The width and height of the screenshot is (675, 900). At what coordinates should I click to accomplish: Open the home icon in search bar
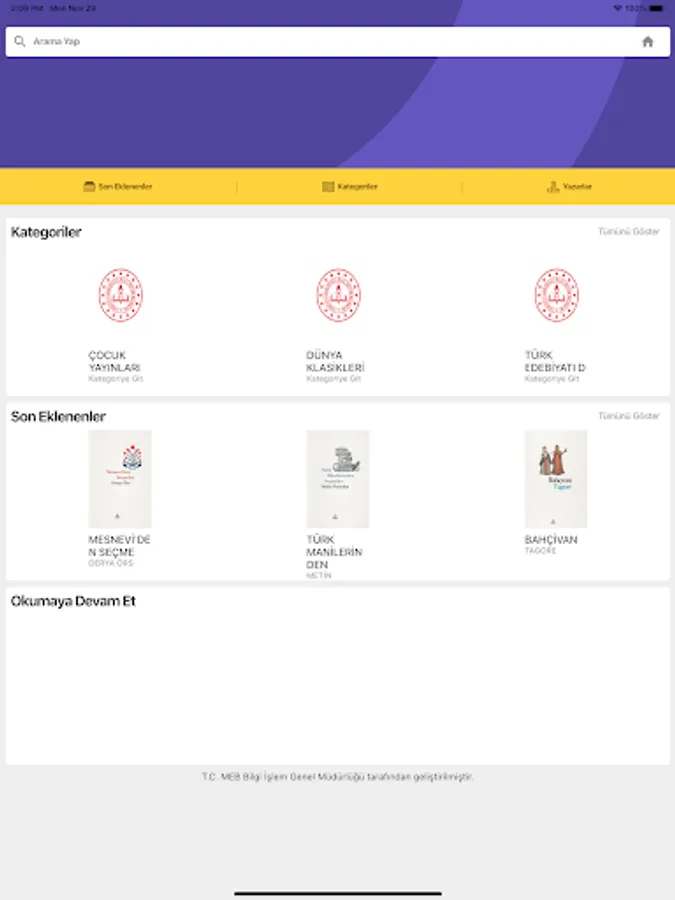pos(647,41)
